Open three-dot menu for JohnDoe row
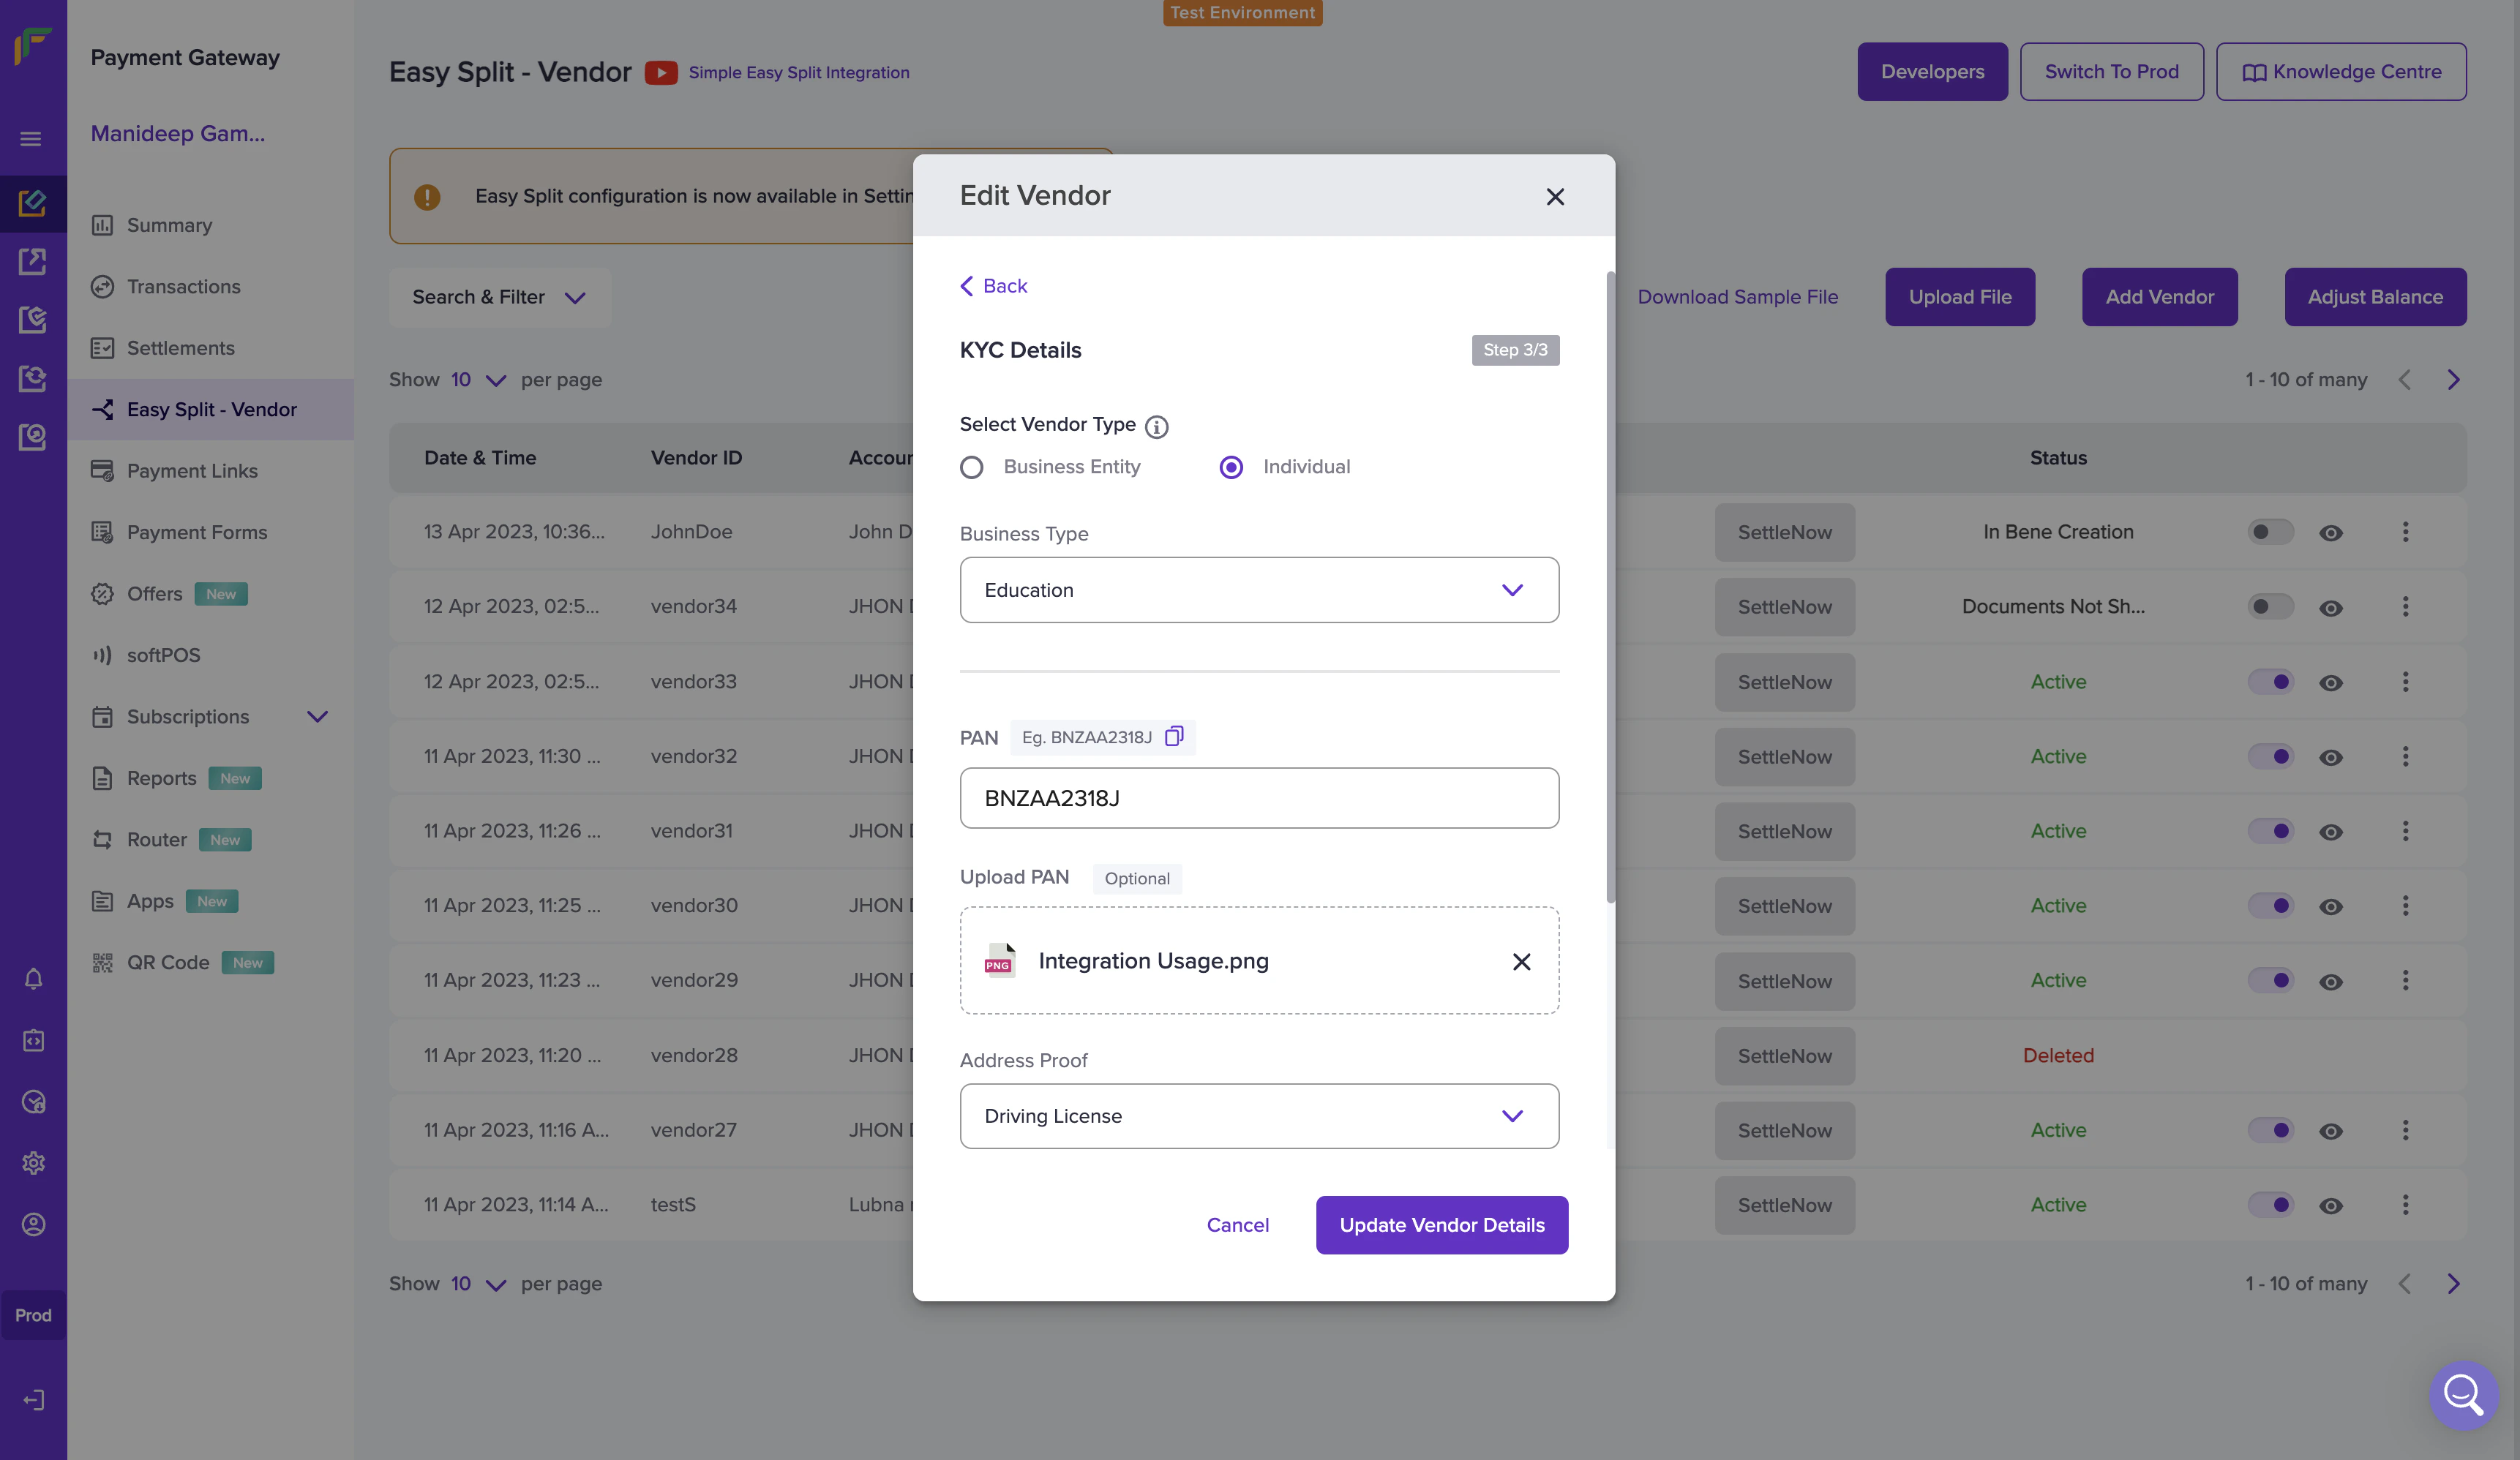 pyautogui.click(x=2405, y=532)
